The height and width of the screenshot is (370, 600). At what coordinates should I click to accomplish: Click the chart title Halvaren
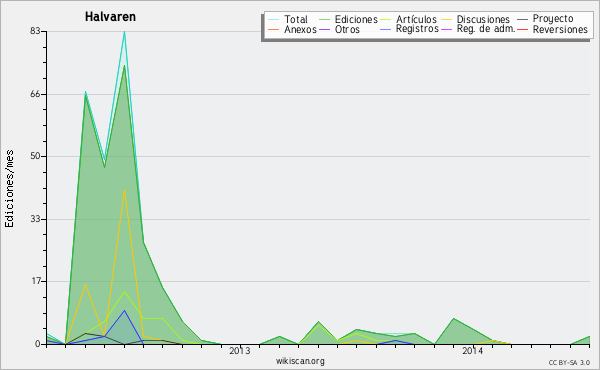[x=110, y=17]
